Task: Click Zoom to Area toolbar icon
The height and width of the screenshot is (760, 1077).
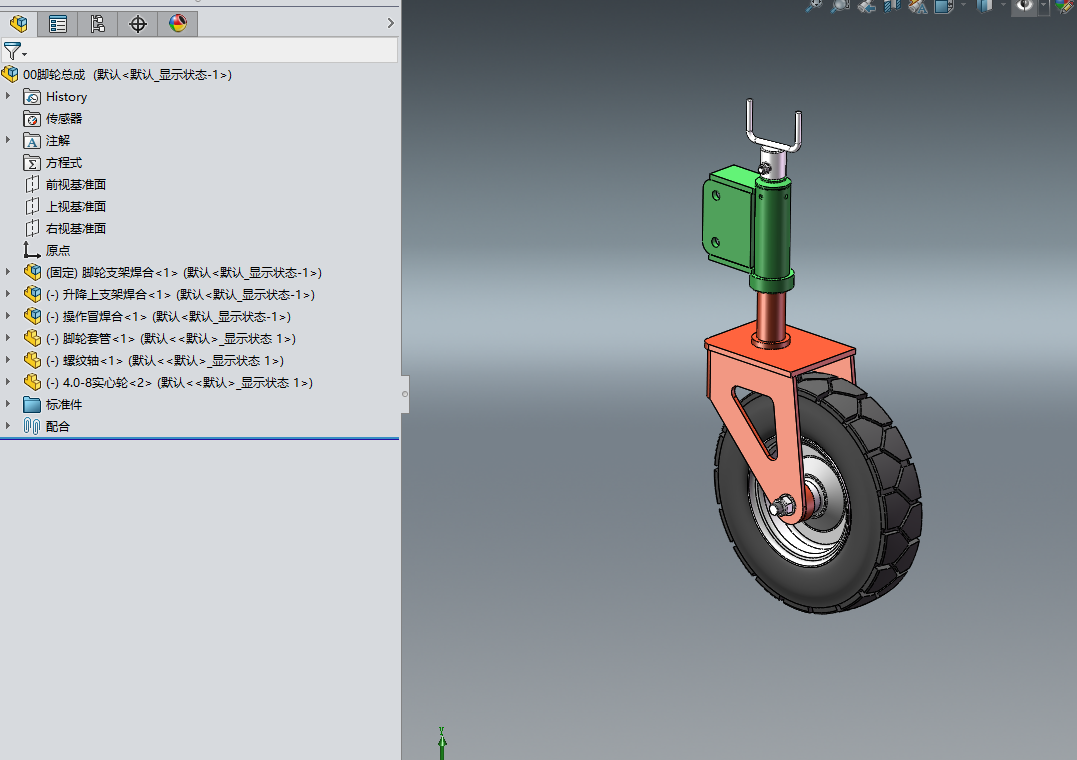Action: click(x=840, y=5)
